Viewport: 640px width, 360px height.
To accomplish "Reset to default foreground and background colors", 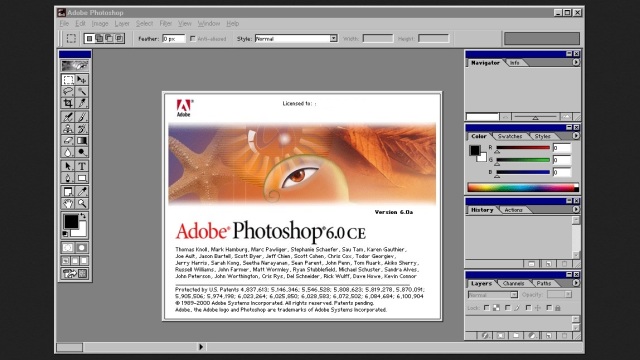I will click(x=65, y=234).
